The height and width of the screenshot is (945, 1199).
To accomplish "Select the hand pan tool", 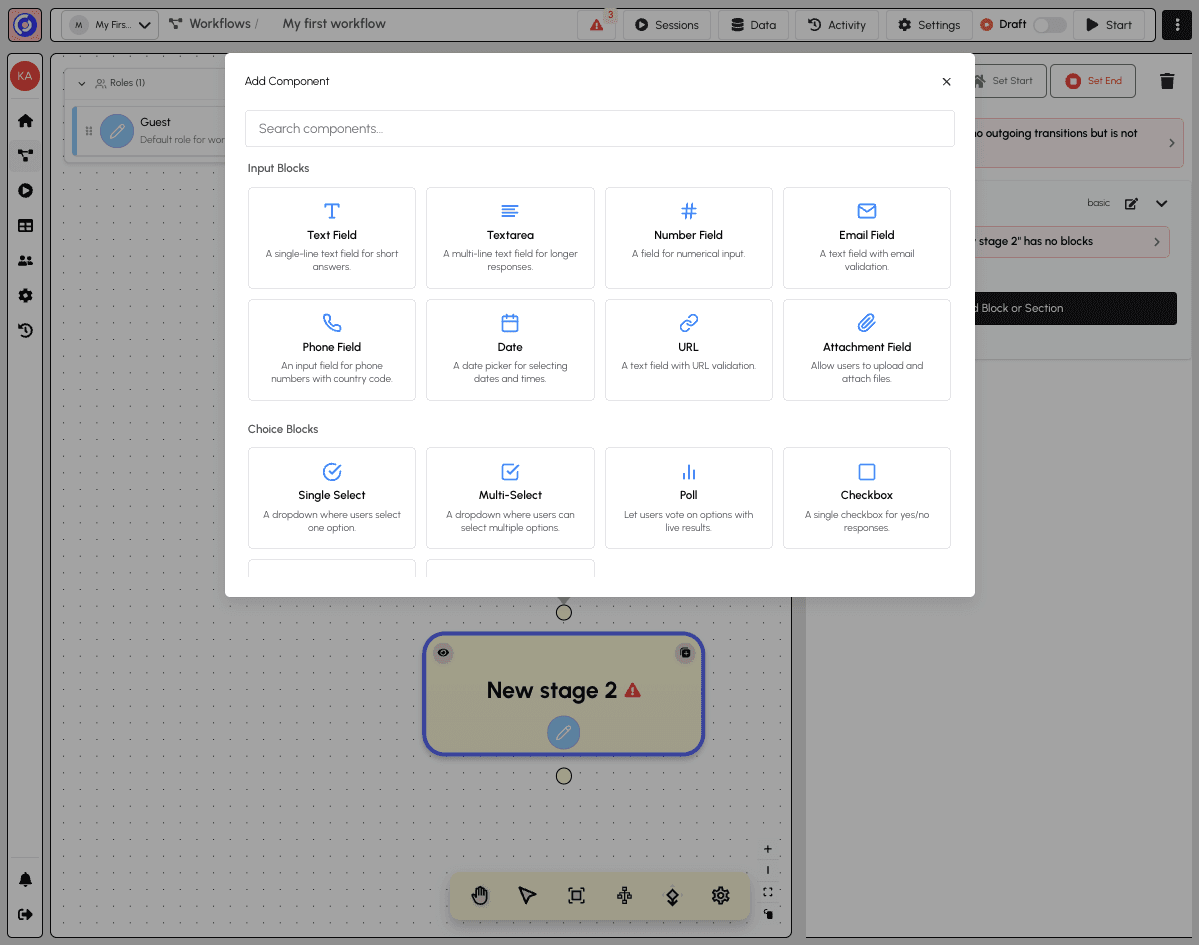I will [x=480, y=895].
